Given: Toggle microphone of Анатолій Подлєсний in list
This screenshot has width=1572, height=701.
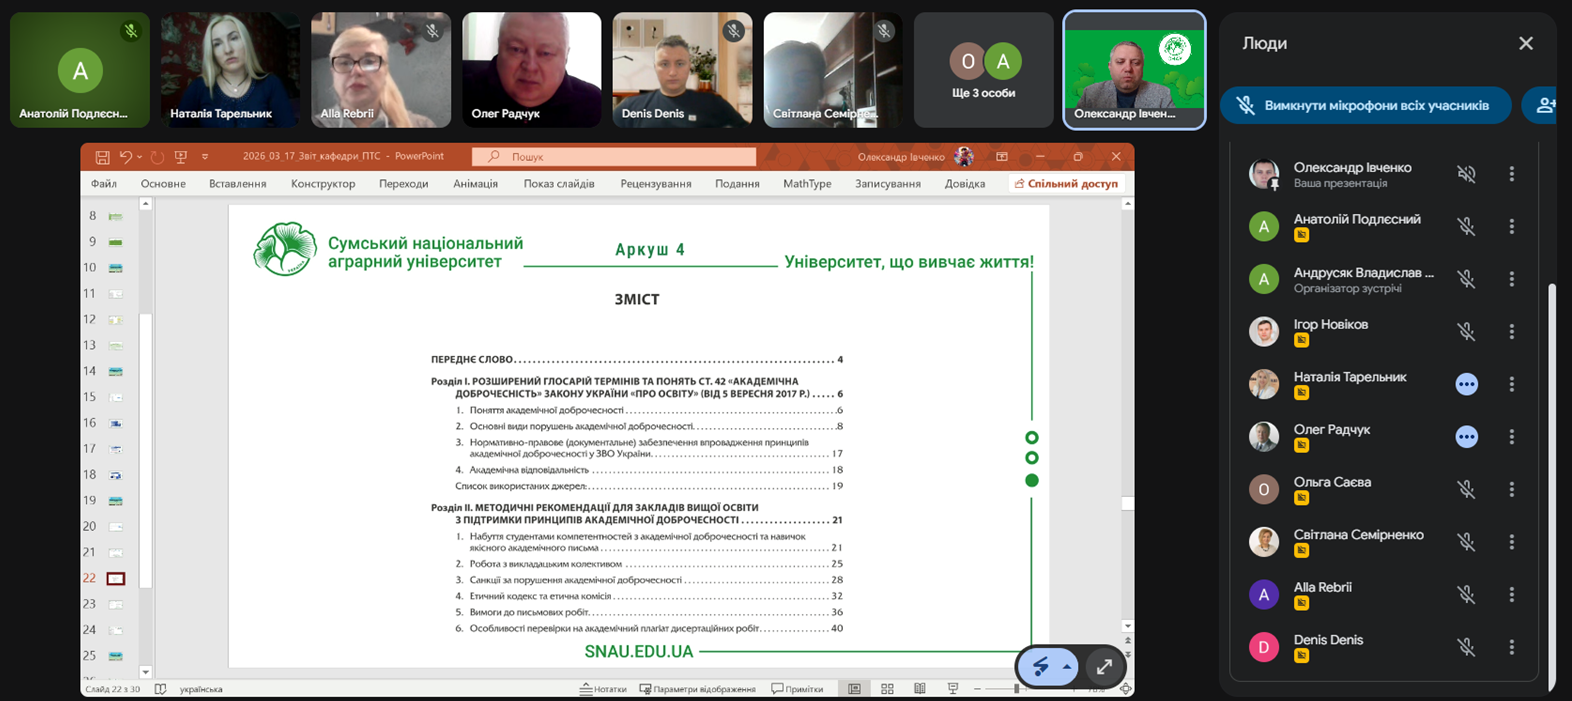Looking at the screenshot, I should 1466,227.
